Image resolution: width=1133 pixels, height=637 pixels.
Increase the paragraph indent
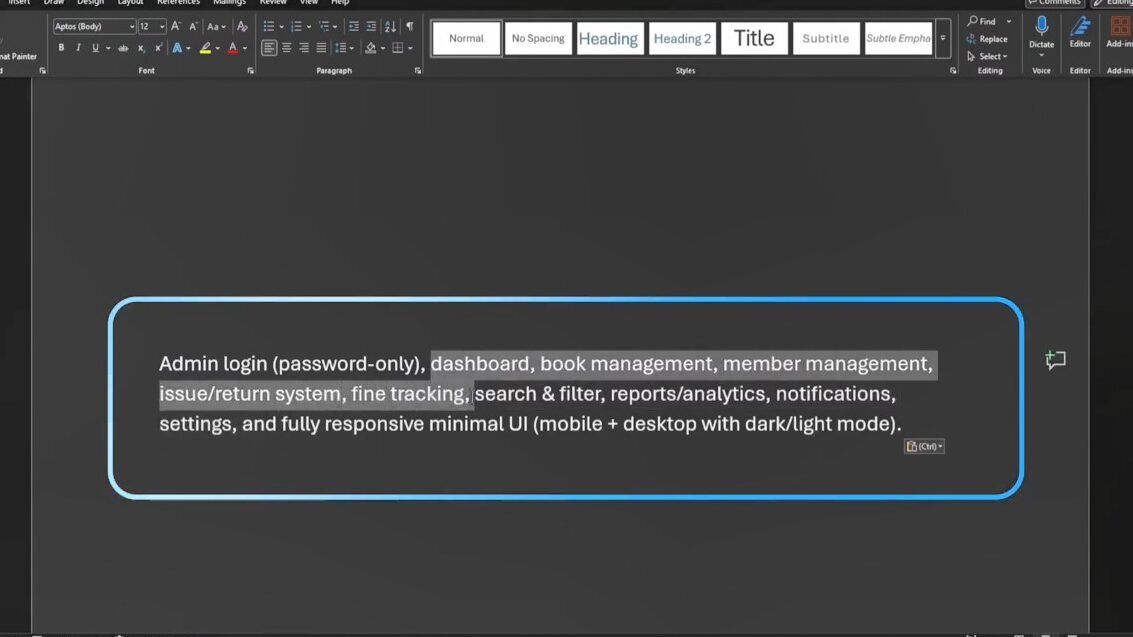tap(371, 27)
